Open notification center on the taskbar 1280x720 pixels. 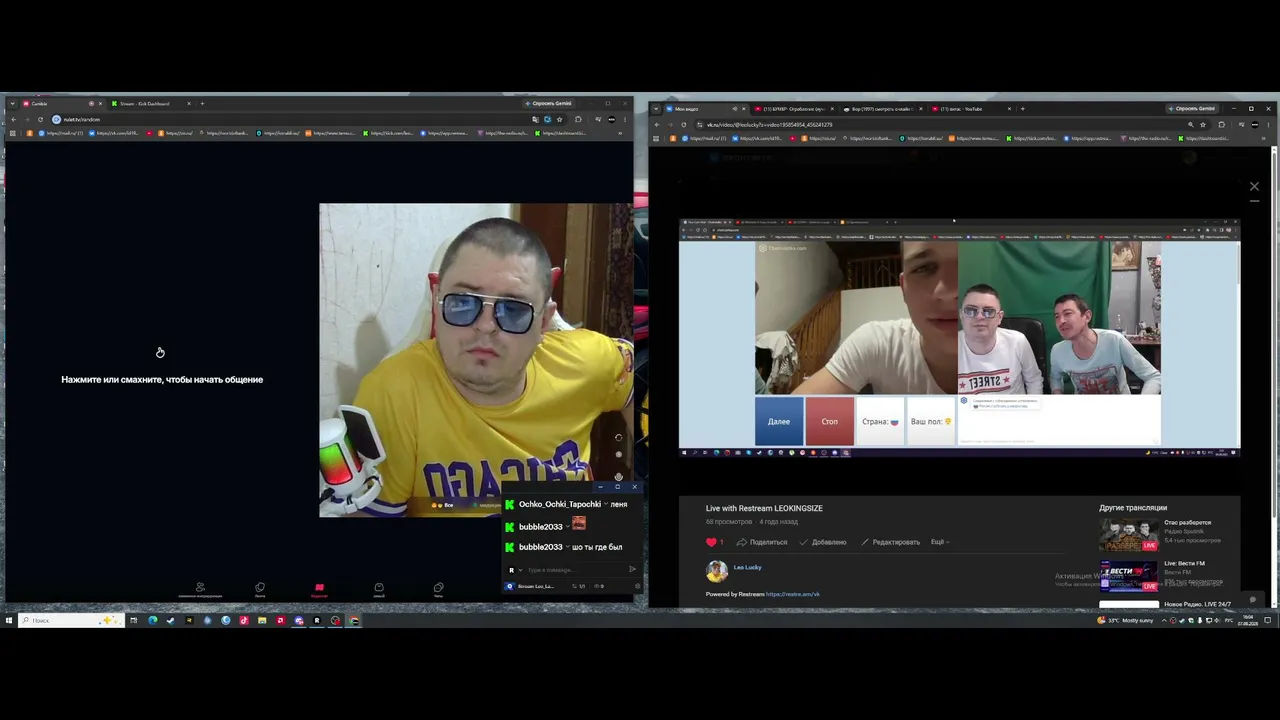click(1268, 620)
